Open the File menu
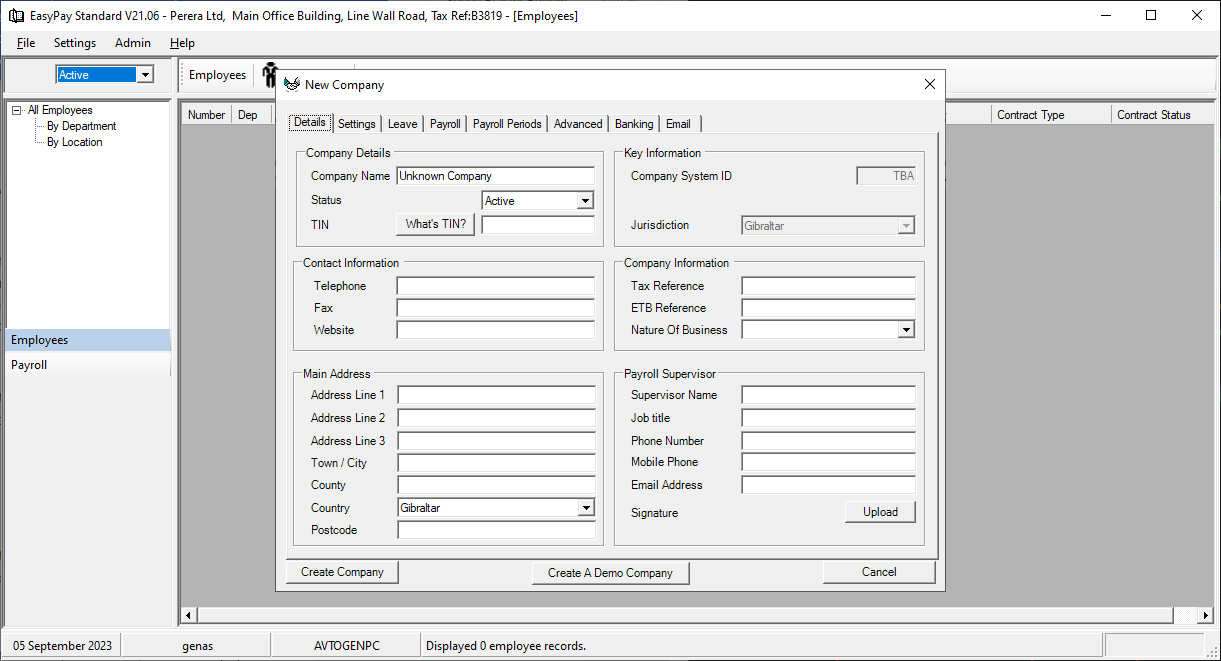 tap(26, 43)
